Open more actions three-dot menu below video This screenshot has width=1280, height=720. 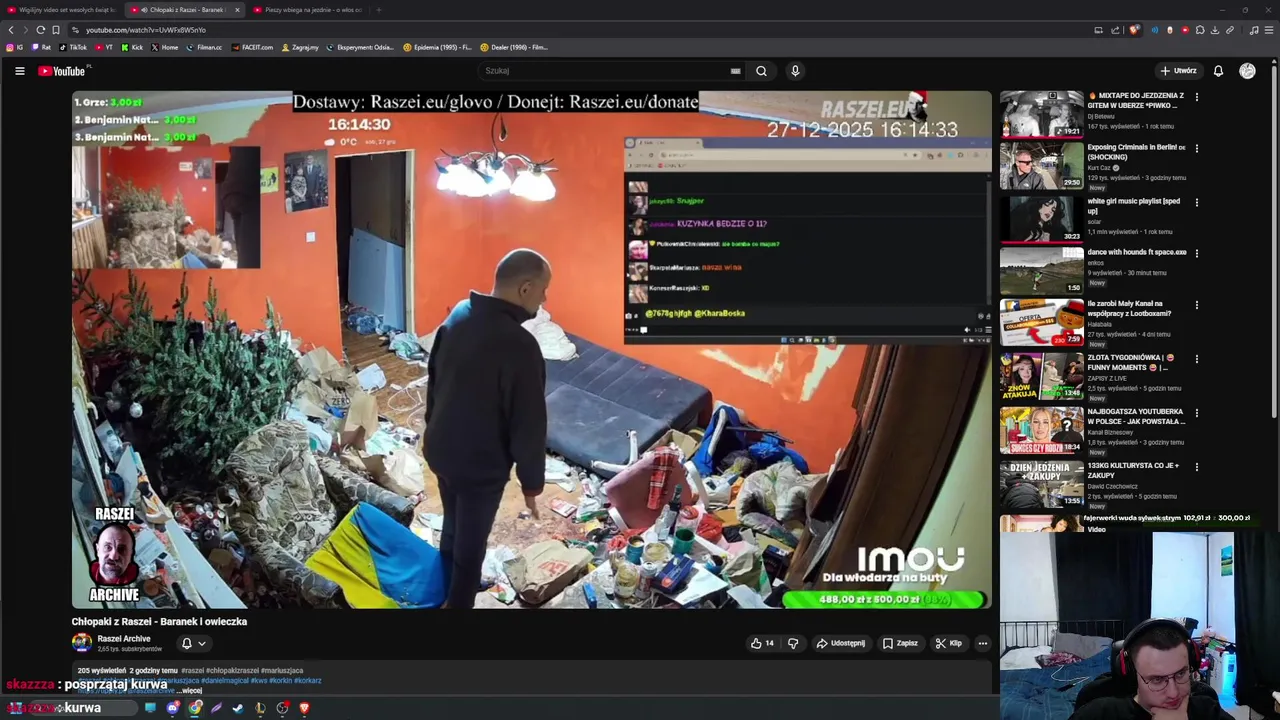983,643
